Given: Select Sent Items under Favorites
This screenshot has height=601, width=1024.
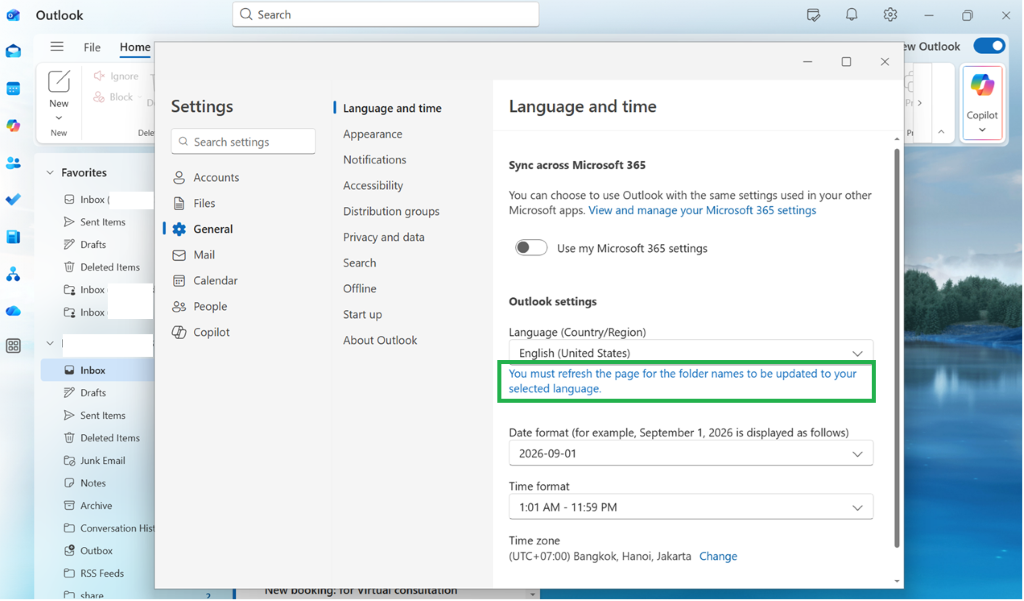Looking at the screenshot, I should [95, 222].
